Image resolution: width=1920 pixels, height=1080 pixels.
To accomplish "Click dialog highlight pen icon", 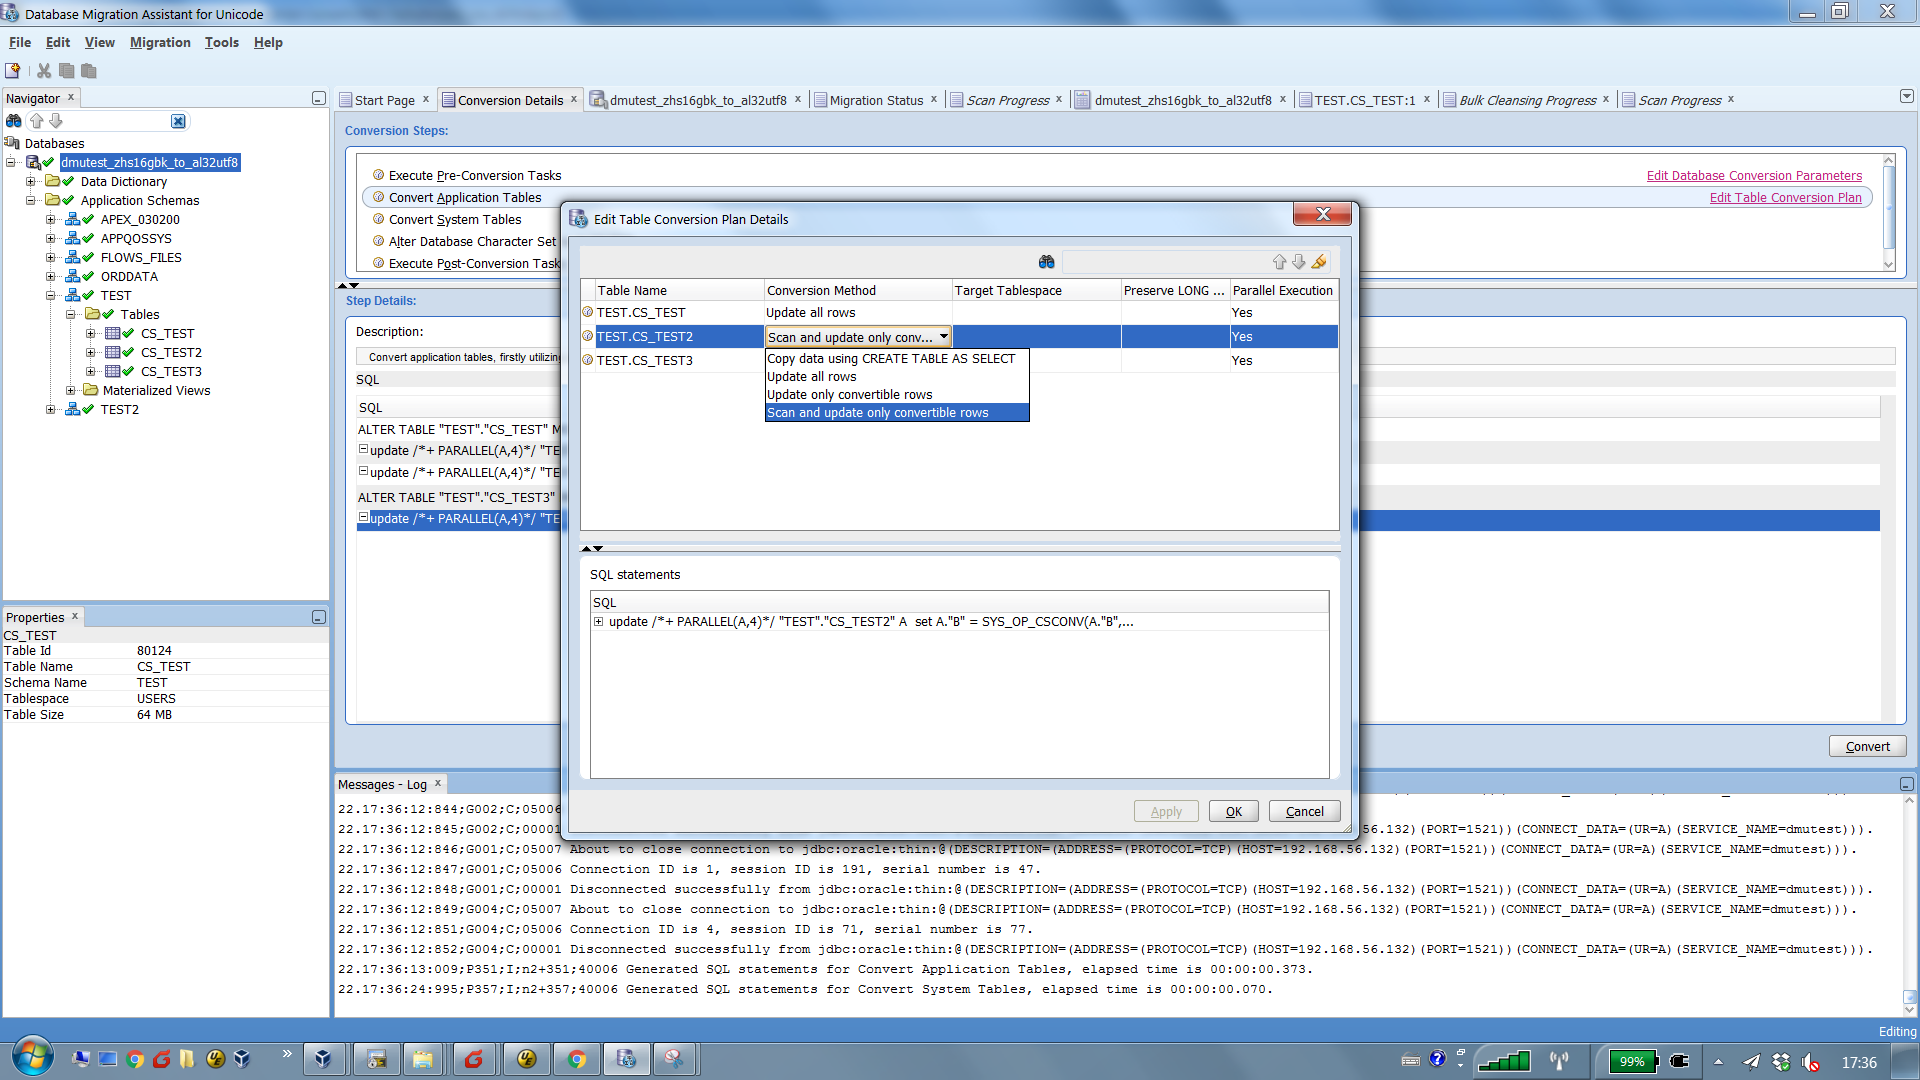I will 1319,262.
